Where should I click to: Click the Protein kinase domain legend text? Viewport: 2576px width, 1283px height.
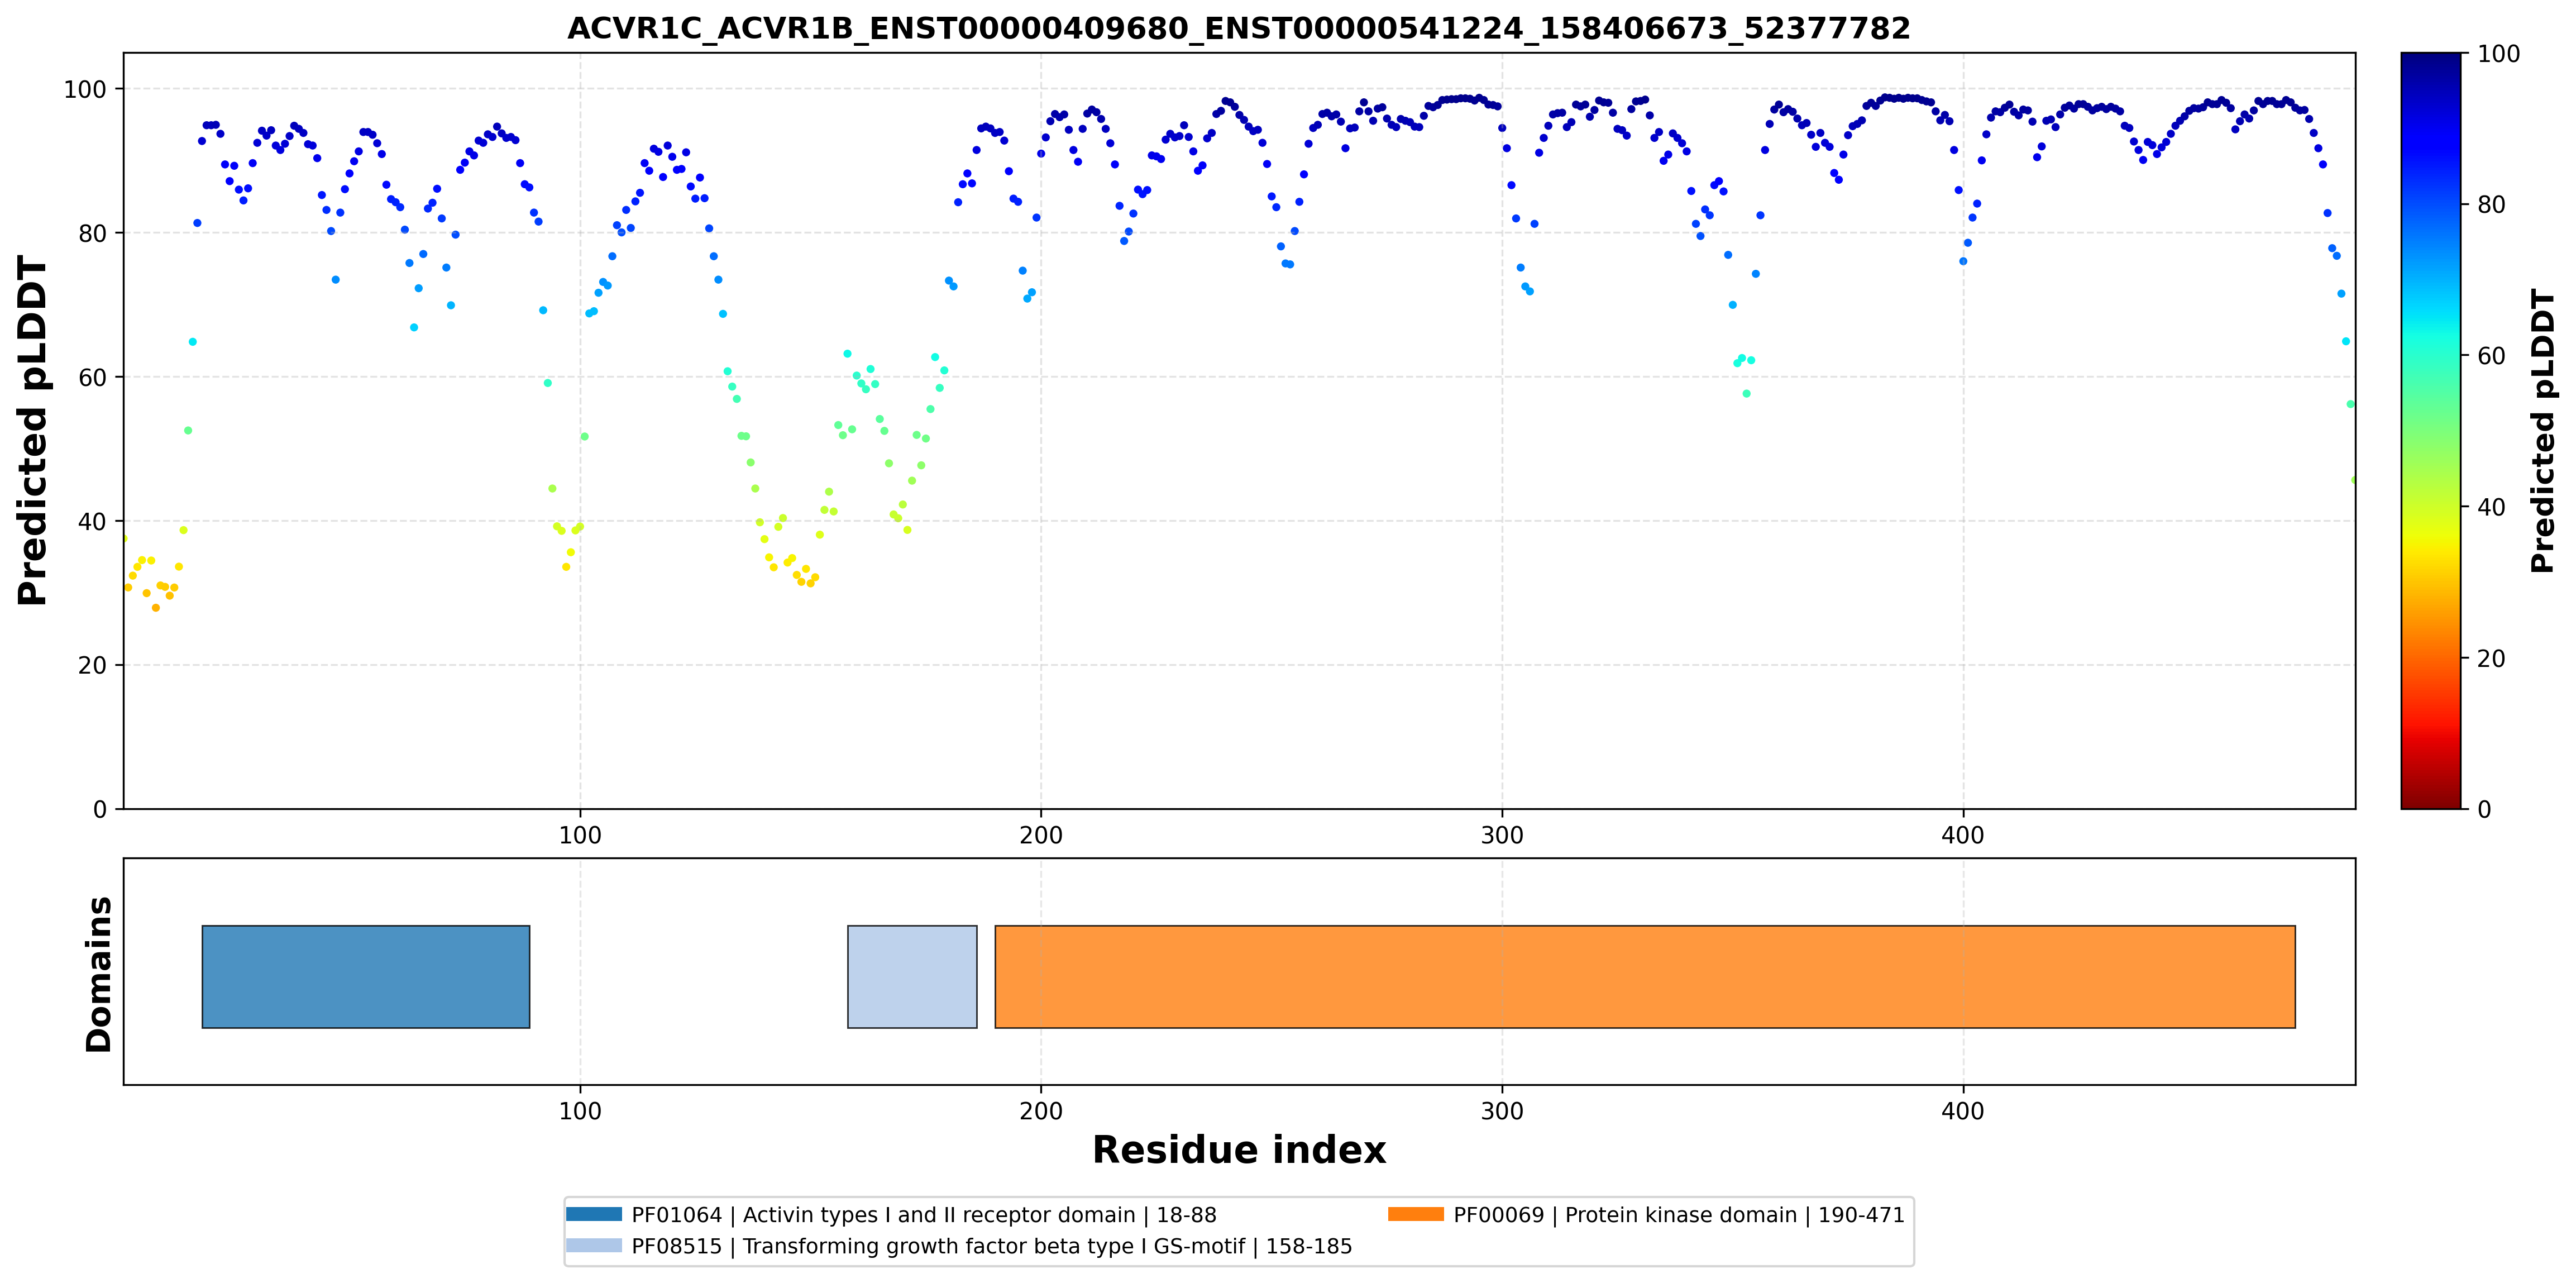(1679, 1215)
